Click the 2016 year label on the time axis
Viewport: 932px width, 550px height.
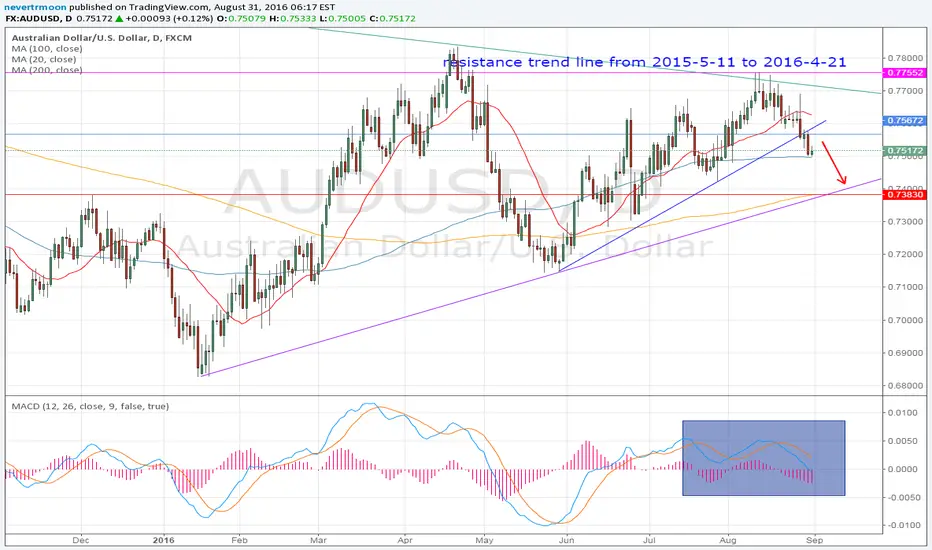click(163, 540)
